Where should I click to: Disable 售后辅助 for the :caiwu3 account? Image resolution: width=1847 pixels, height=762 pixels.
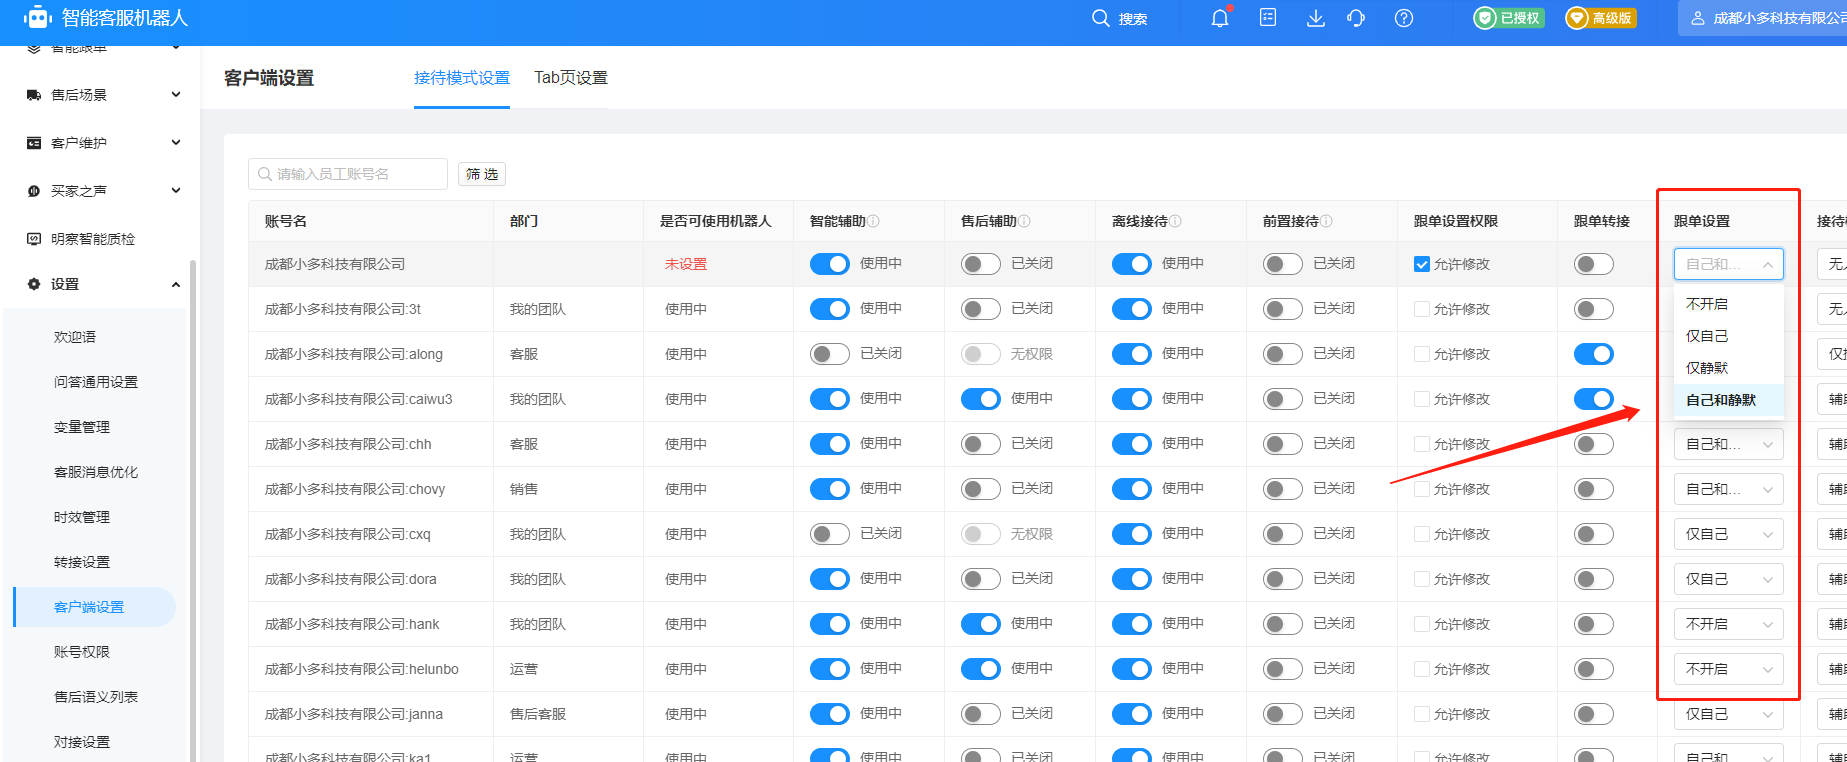coord(980,399)
